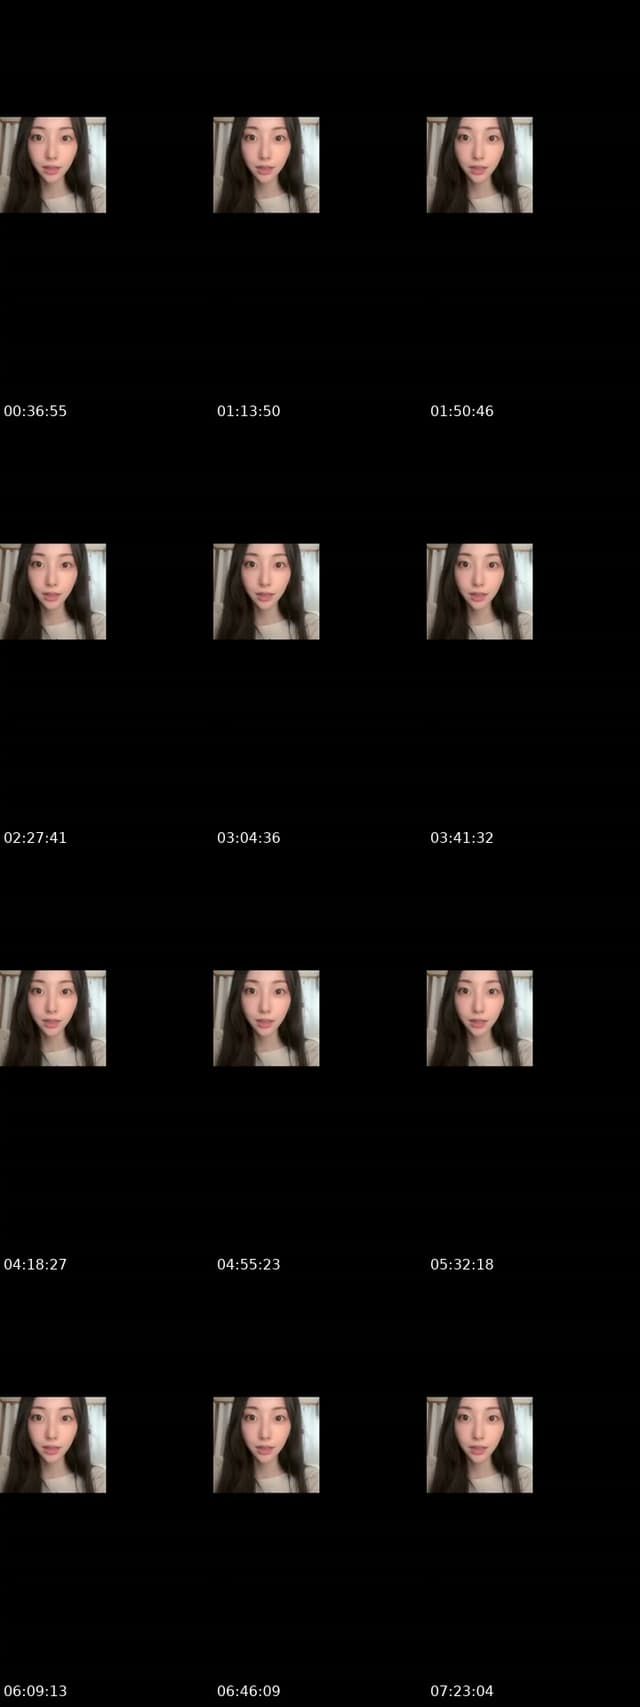Select the thumbnail above timestamp 00:36:55

click(x=53, y=165)
